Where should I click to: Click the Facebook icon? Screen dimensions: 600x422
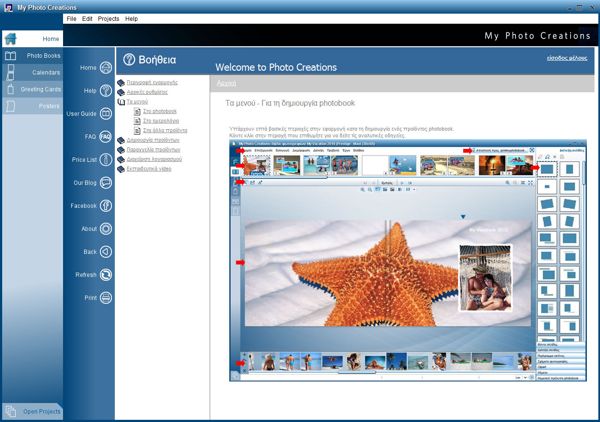pos(106,205)
